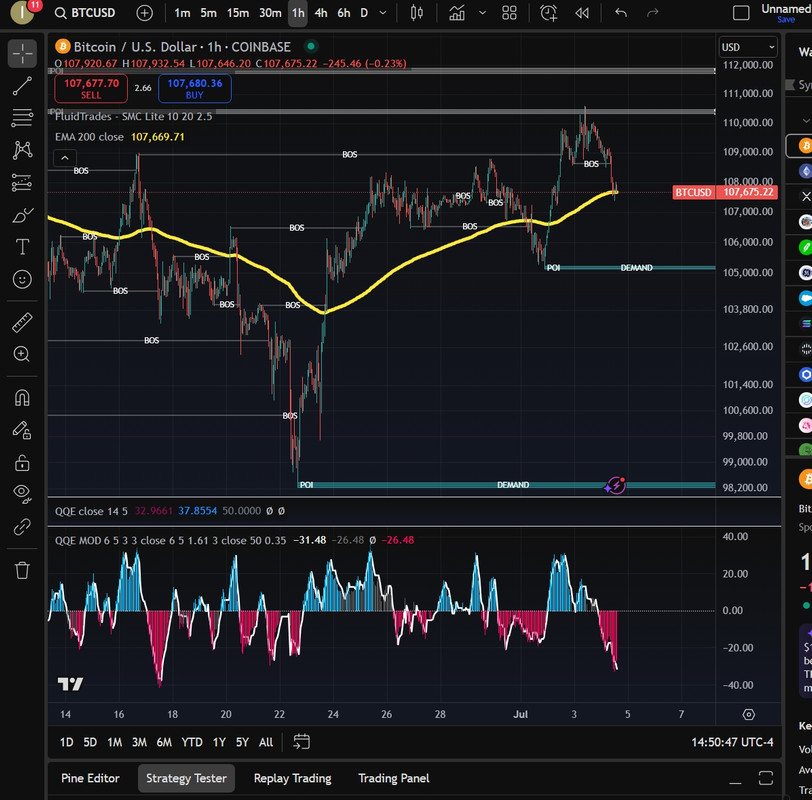Screen dimensions: 812x800
Task: Click the link drawings icon
Action: (22, 527)
